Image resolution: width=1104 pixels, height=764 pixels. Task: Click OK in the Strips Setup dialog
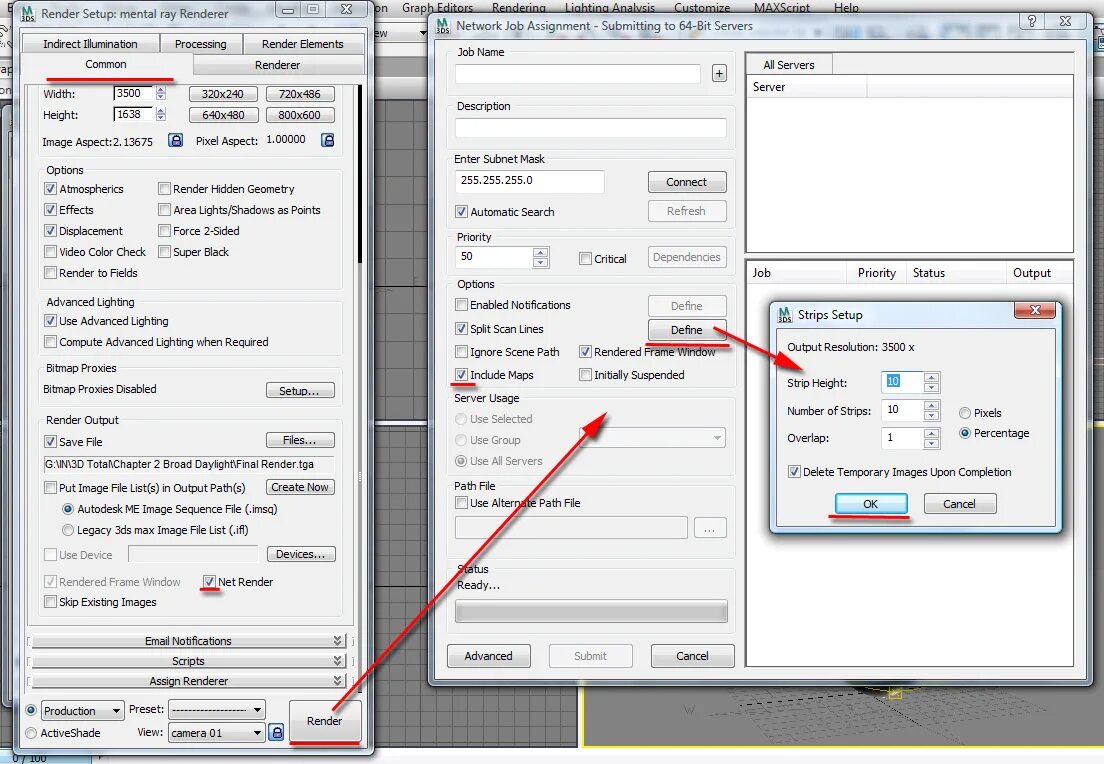[x=868, y=503]
